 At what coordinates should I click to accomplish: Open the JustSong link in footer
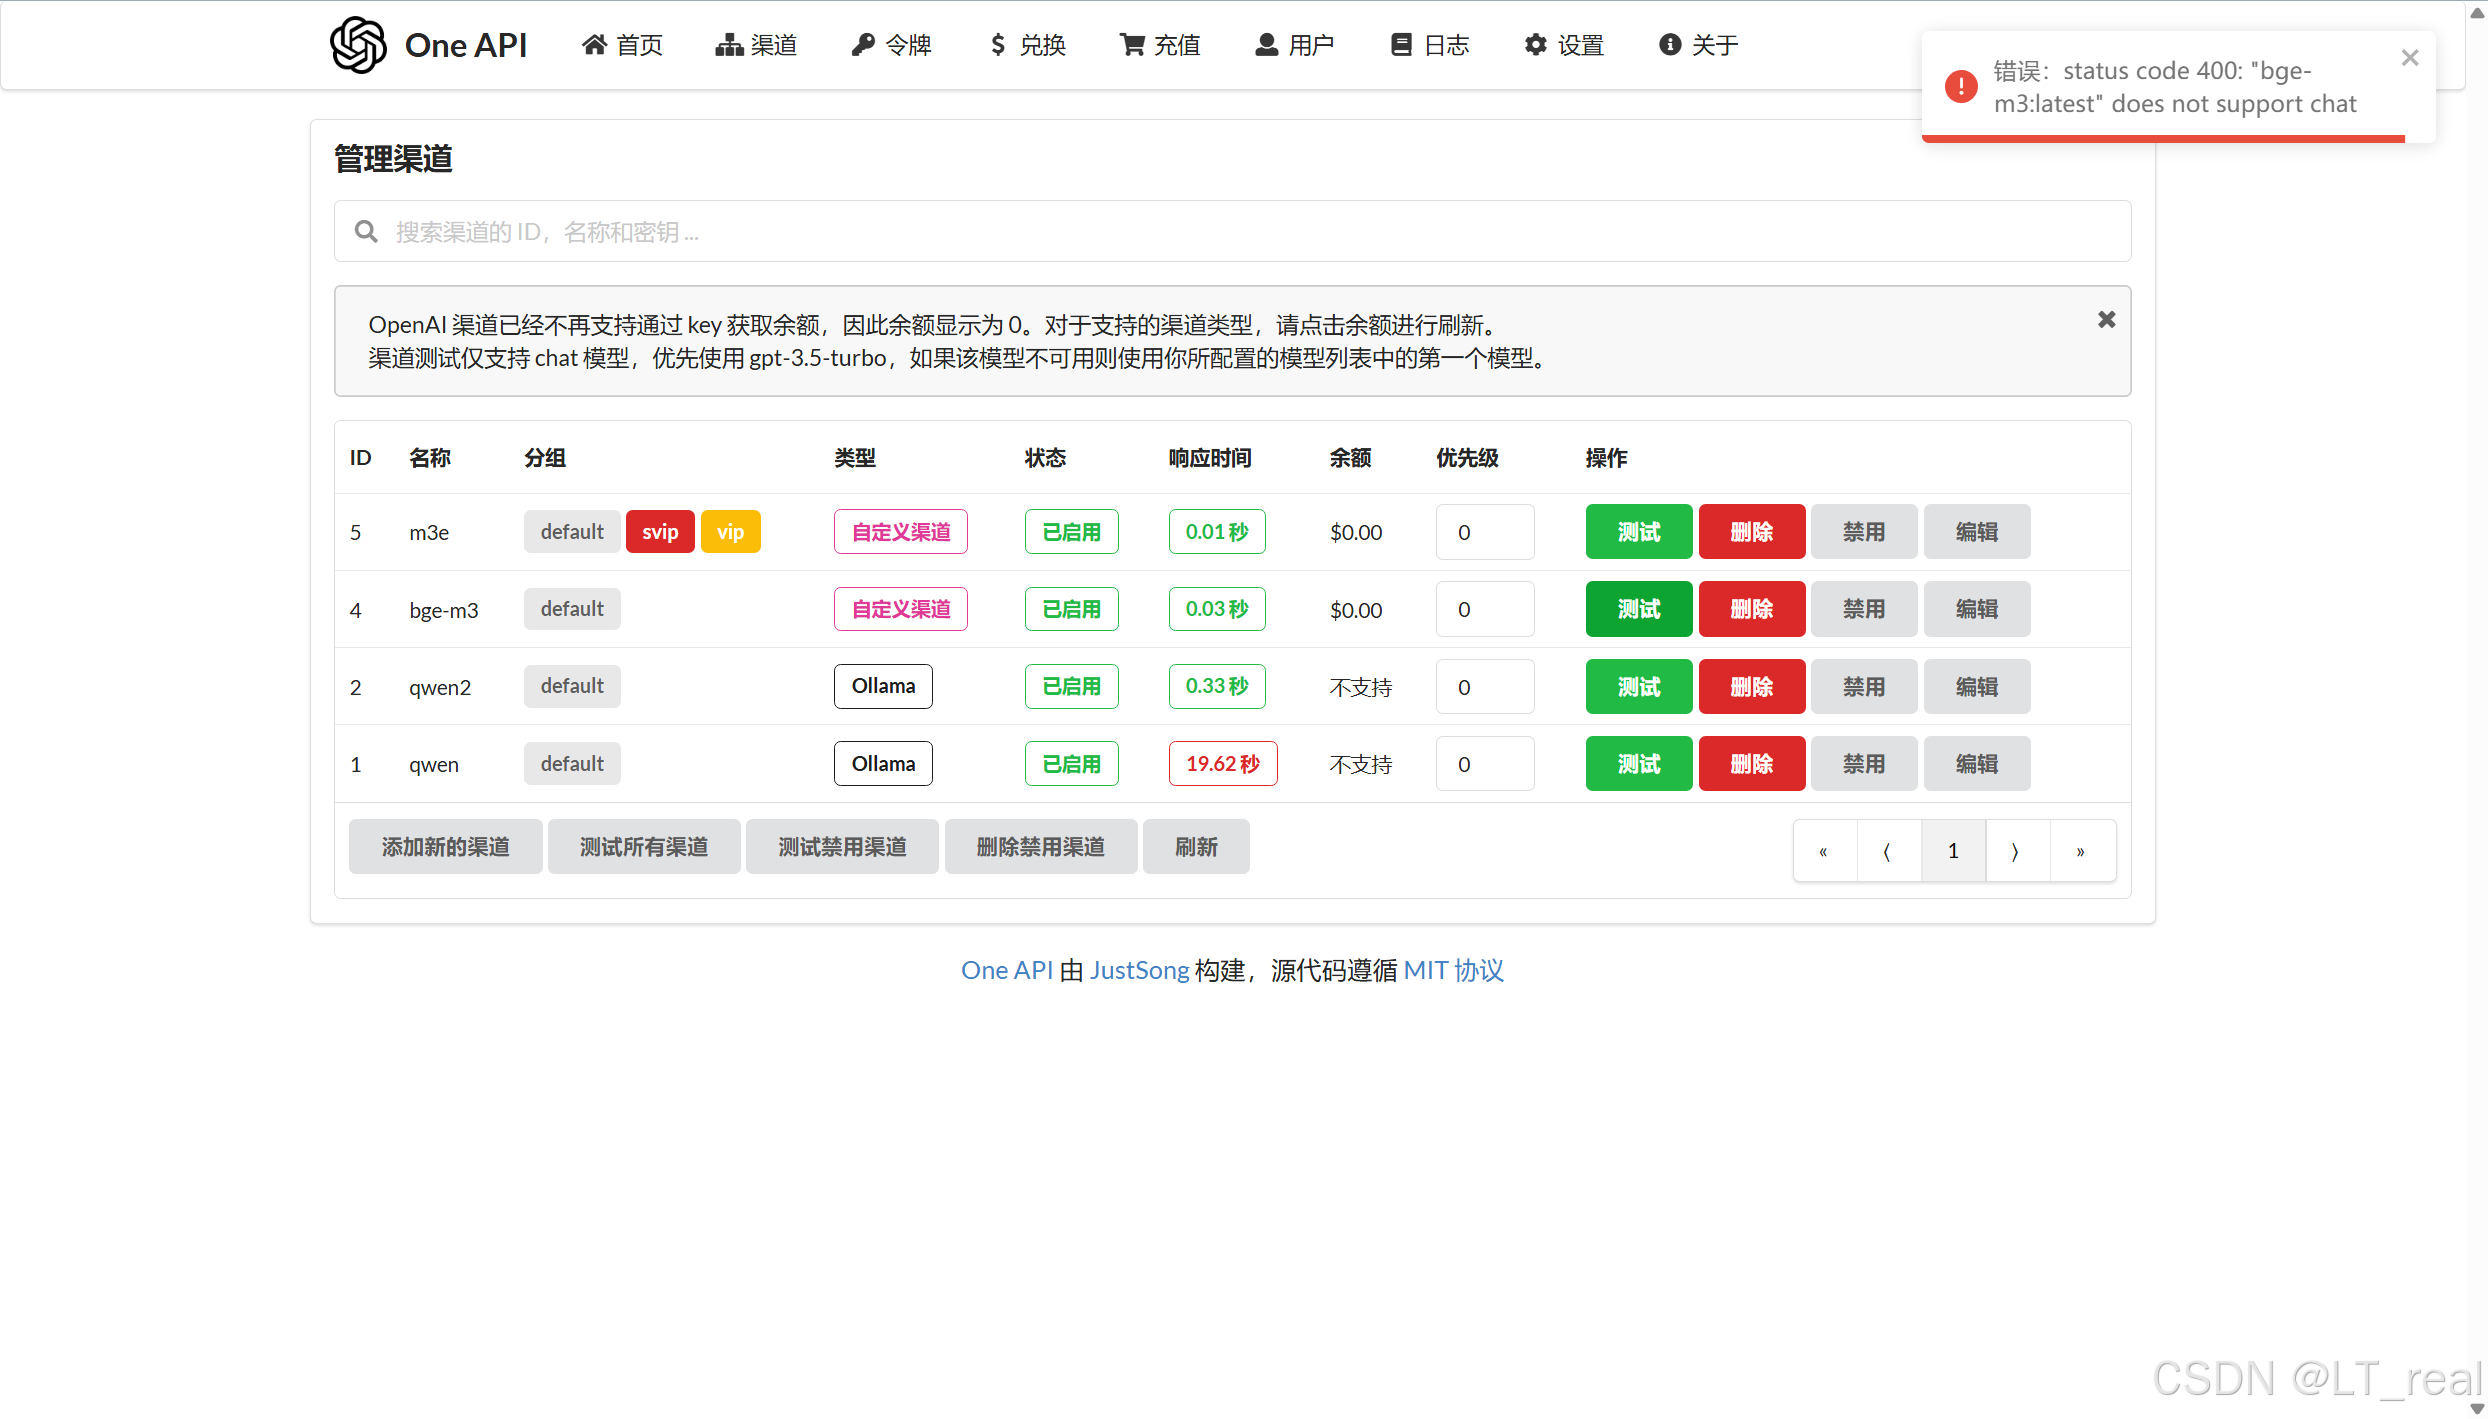tap(1139, 970)
